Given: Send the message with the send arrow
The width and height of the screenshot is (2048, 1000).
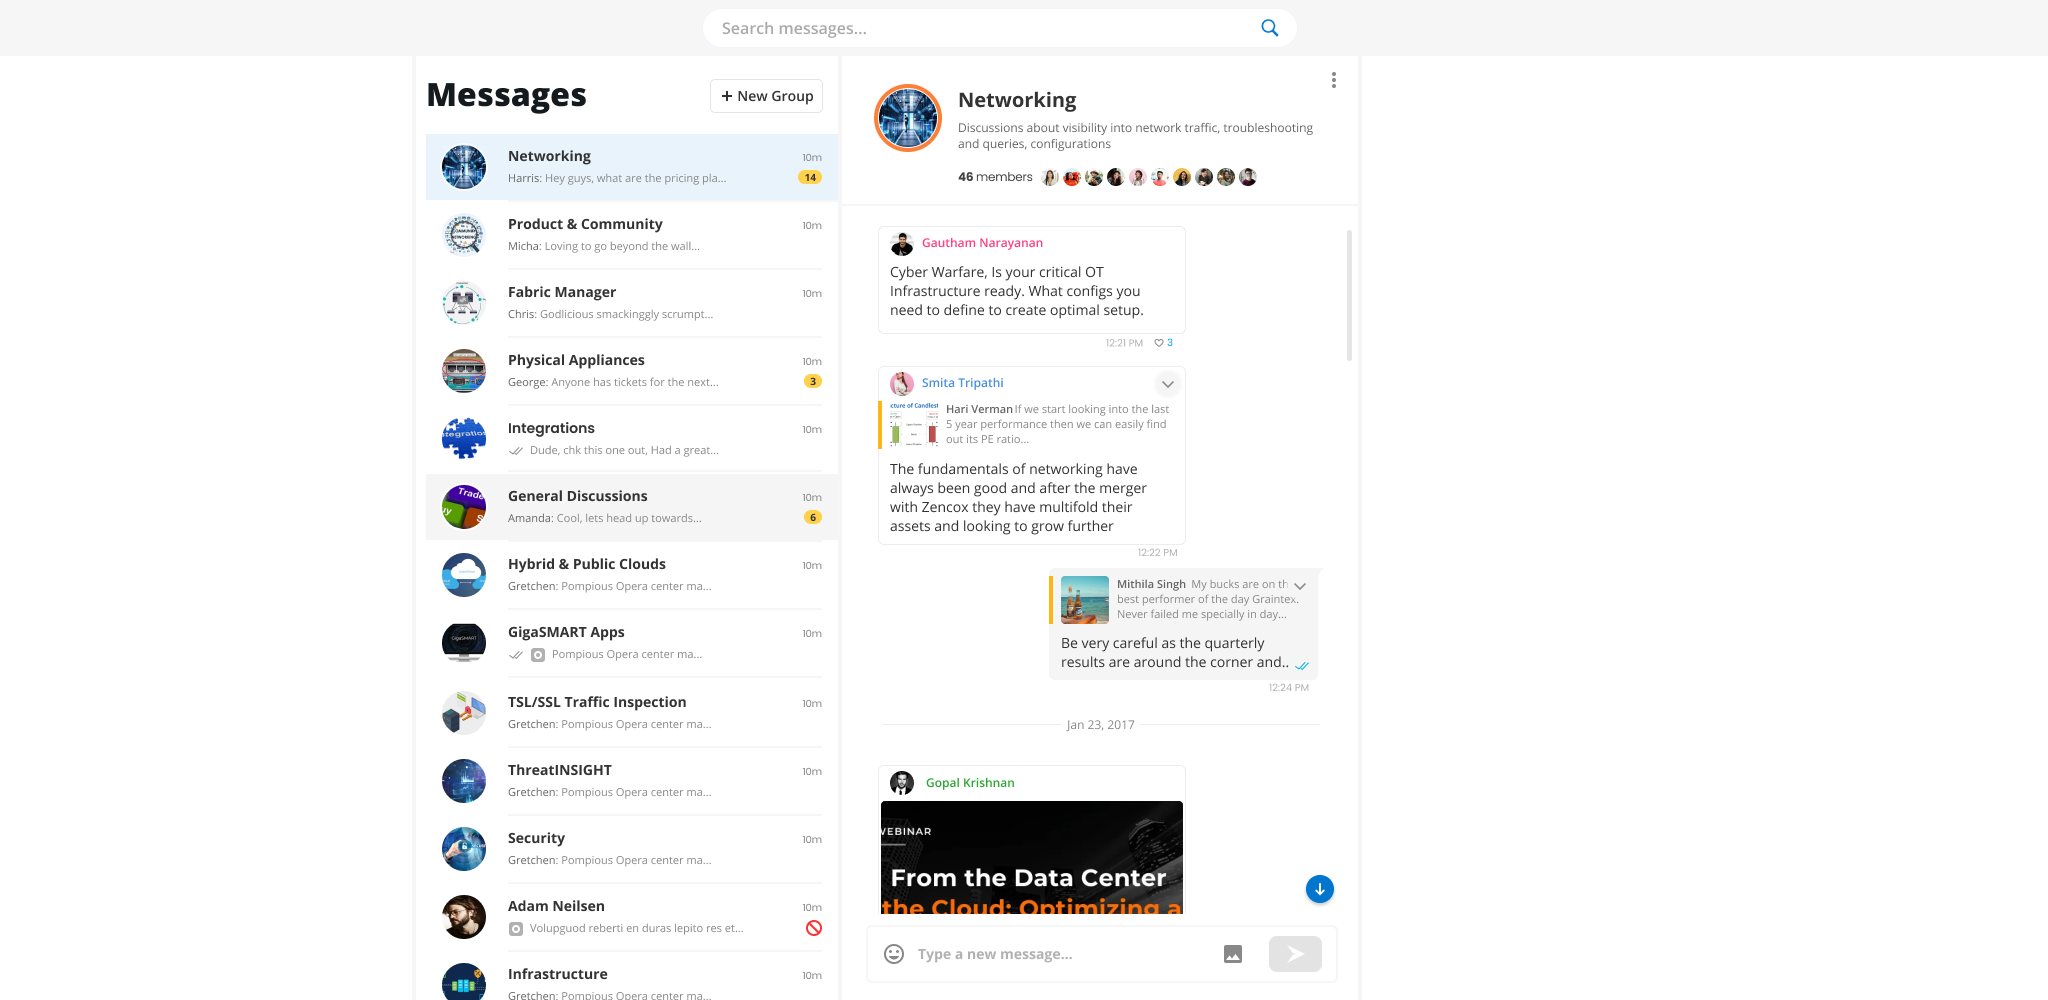Looking at the screenshot, I should (x=1295, y=954).
